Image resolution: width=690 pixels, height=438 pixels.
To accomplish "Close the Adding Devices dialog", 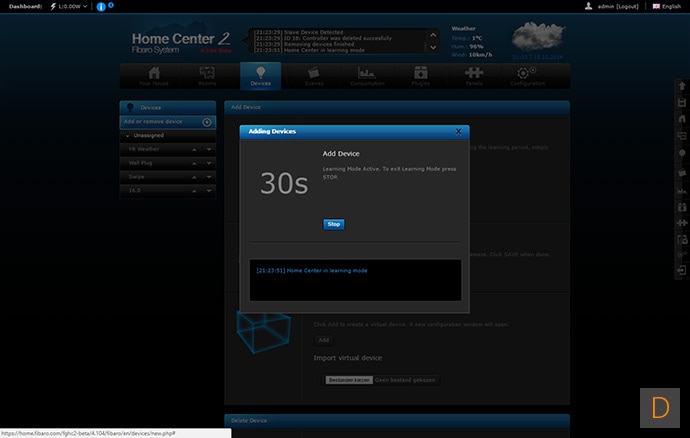I will point(459,132).
